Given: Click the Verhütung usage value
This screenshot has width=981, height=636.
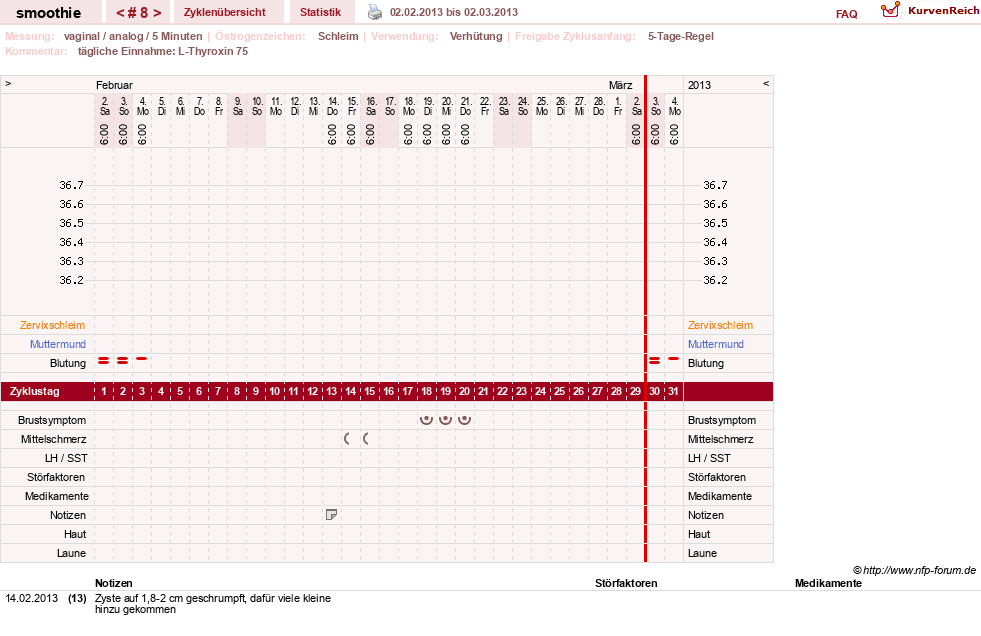Looking at the screenshot, I should [x=476, y=36].
